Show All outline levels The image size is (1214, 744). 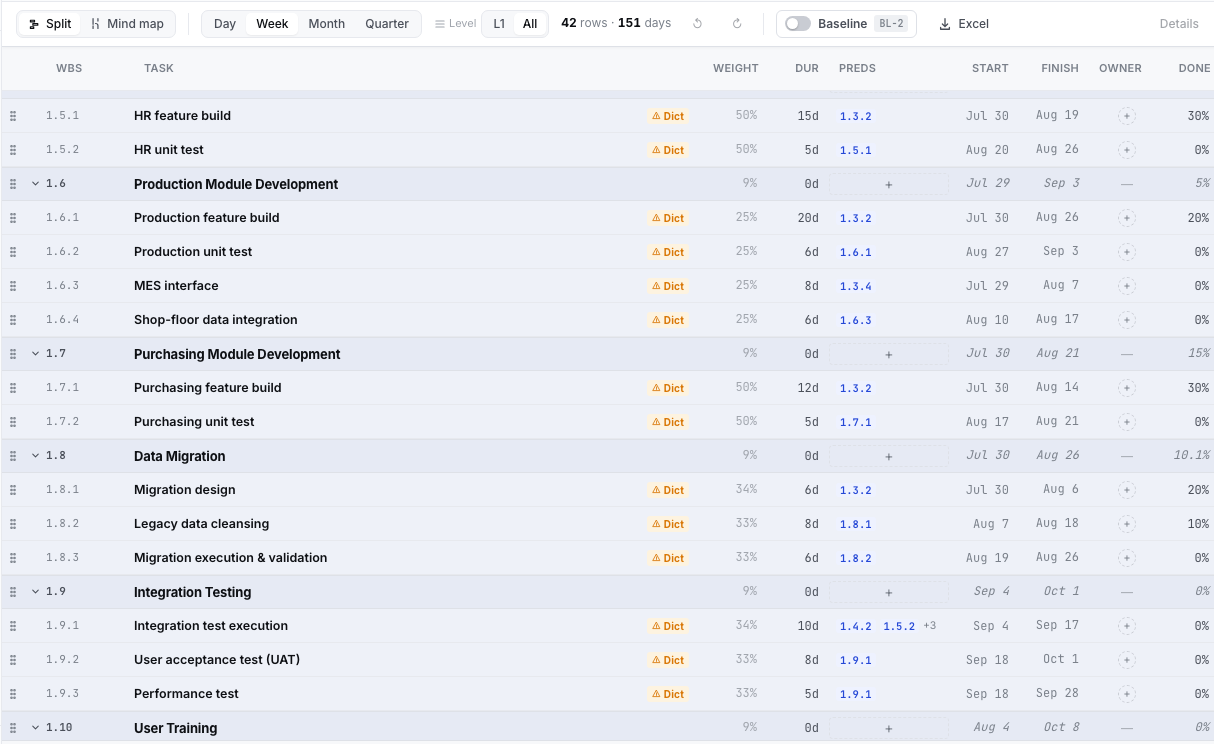pyautogui.click(x=530, y=24)
